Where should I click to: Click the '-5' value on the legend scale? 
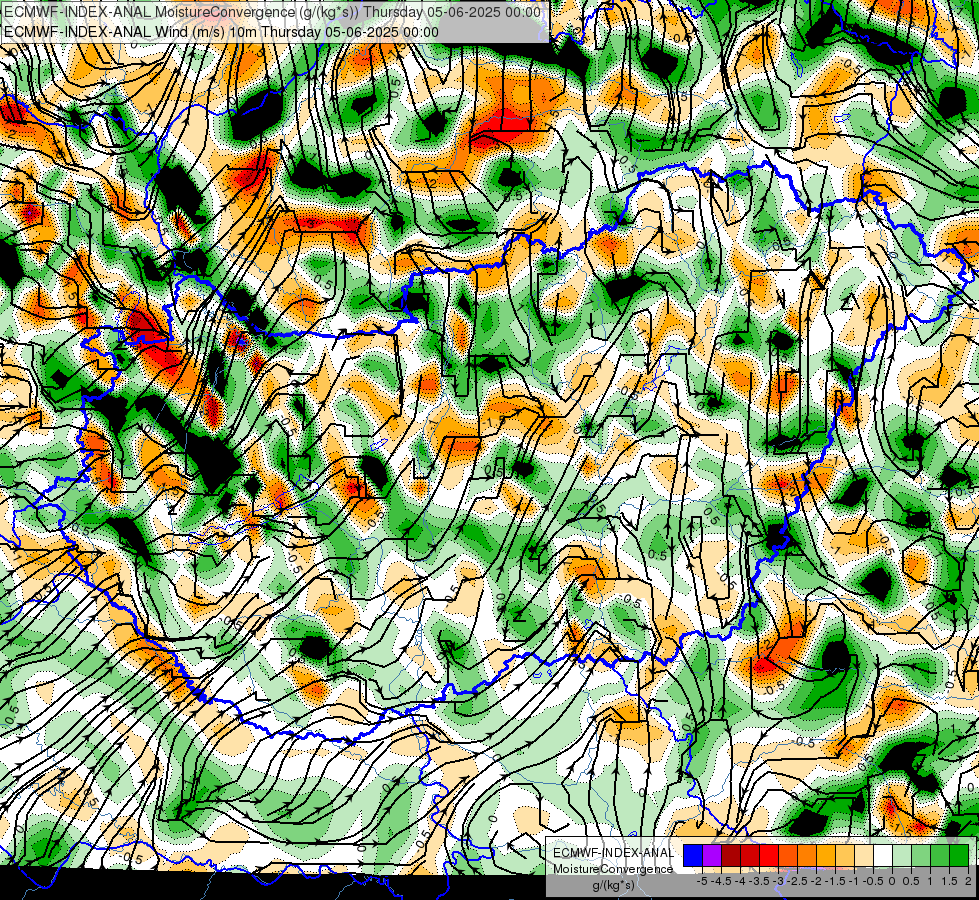(x=702, y=881)
